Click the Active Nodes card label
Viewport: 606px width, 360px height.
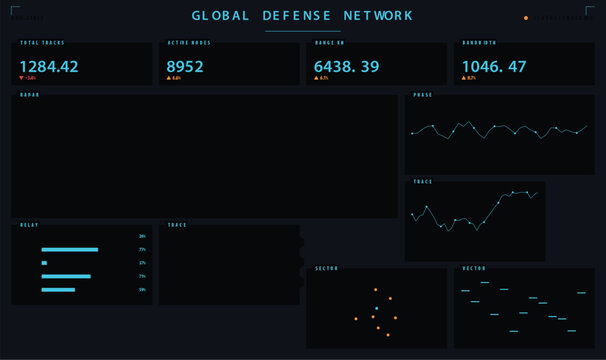point(189,43)
